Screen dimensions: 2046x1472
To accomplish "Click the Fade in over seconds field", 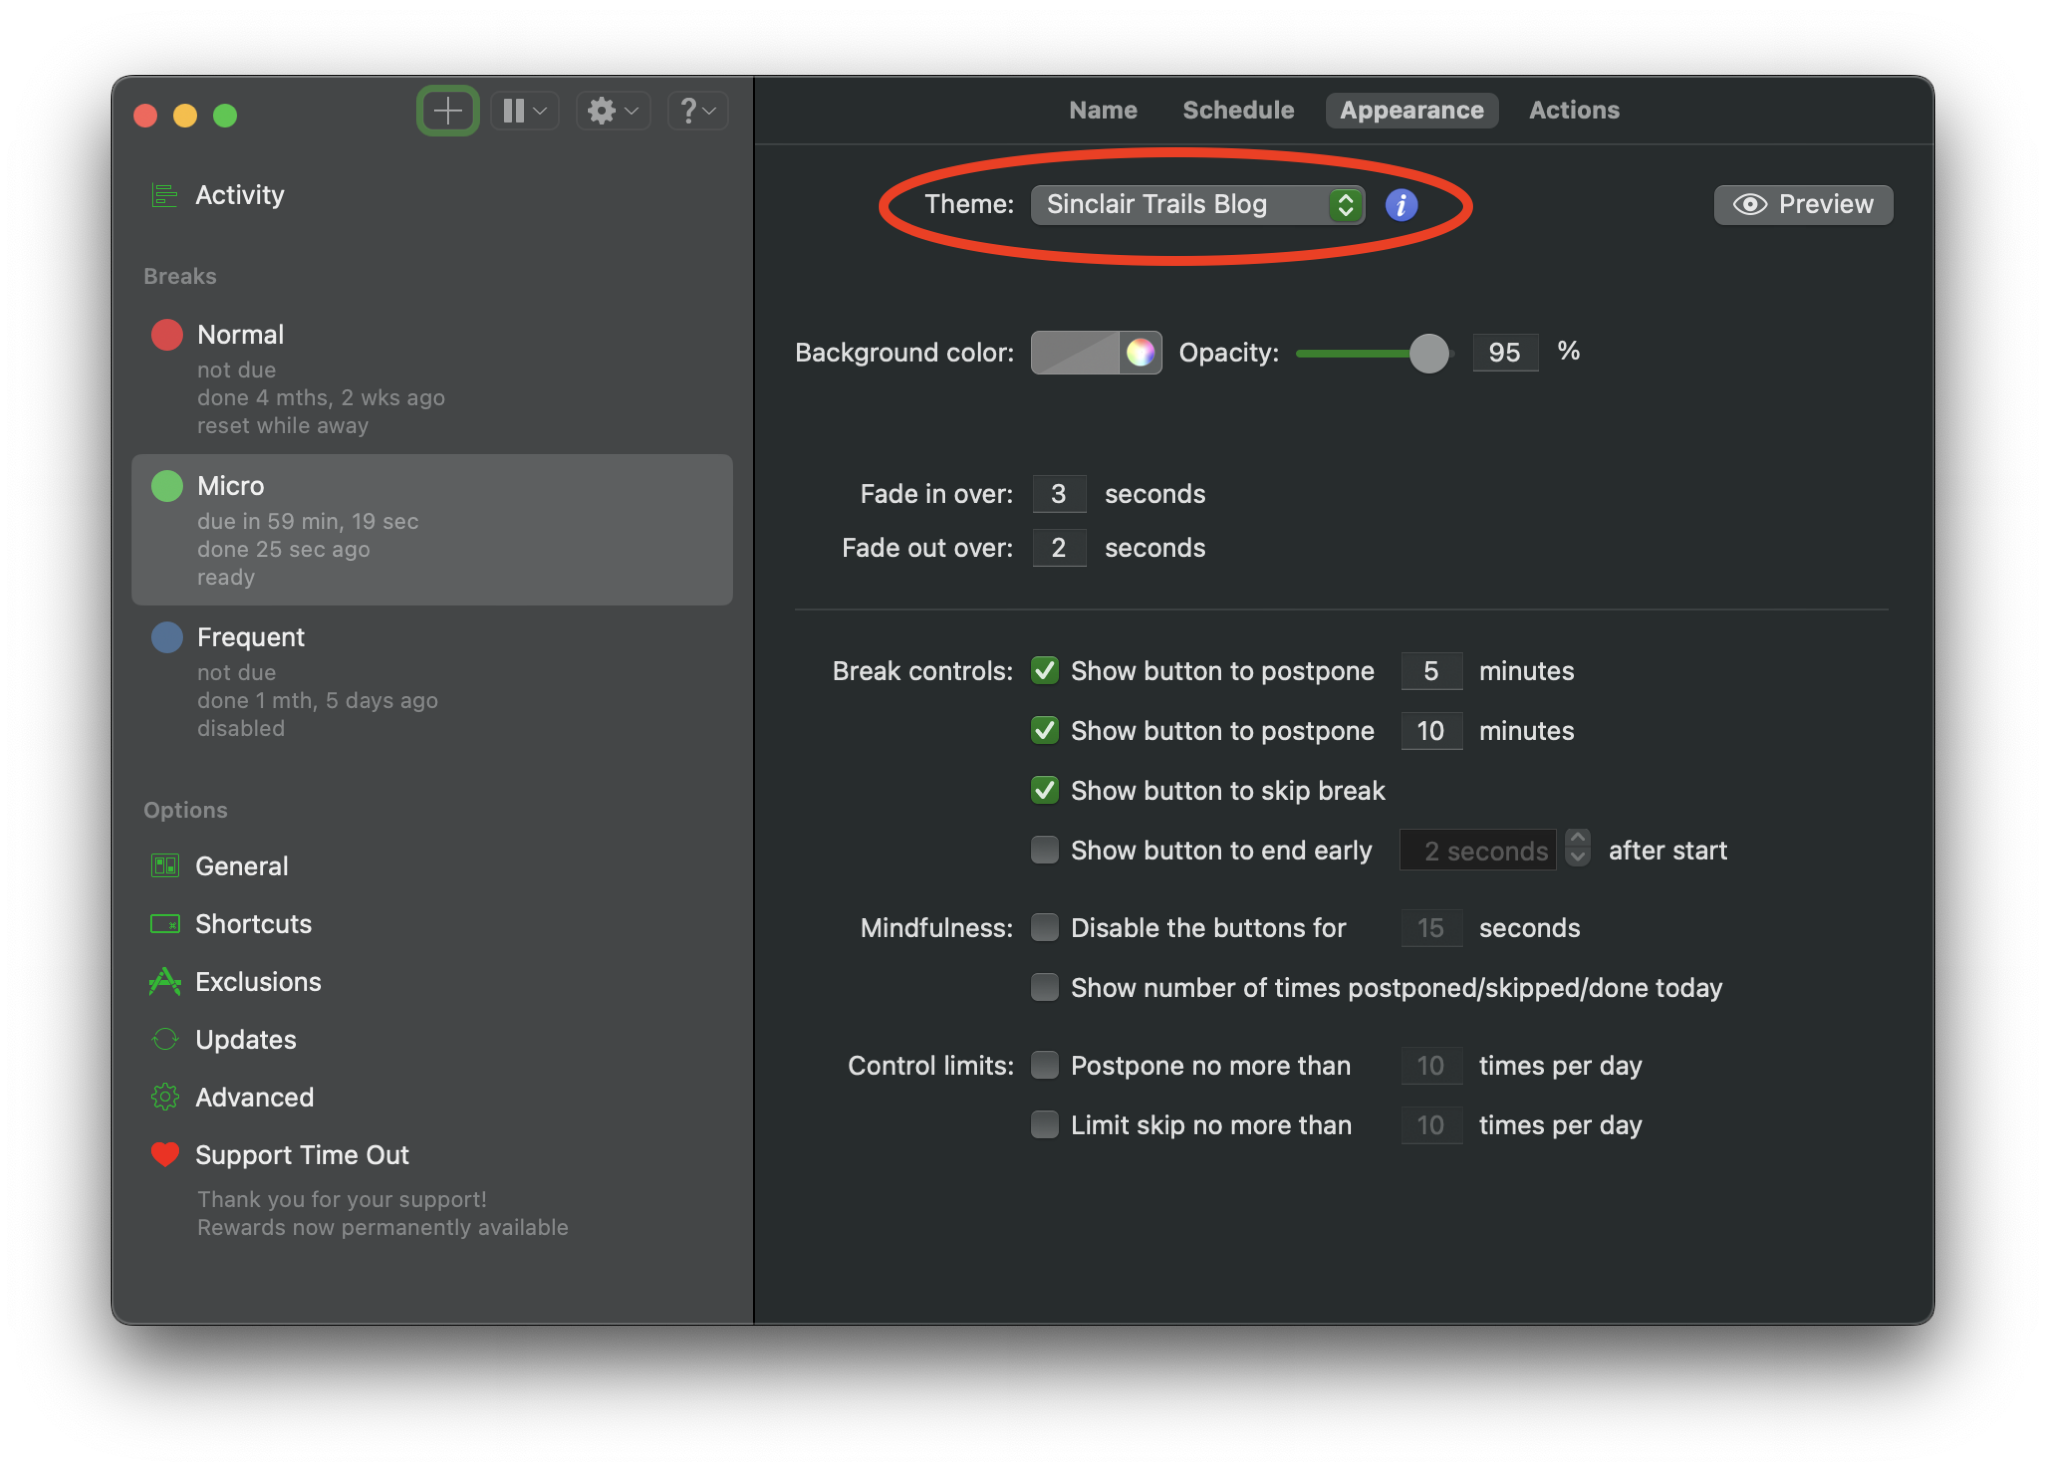I will 1059,494.
